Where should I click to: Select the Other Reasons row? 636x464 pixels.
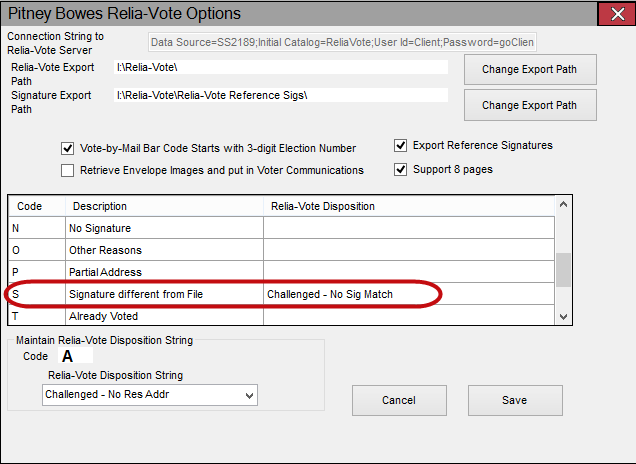281,250
